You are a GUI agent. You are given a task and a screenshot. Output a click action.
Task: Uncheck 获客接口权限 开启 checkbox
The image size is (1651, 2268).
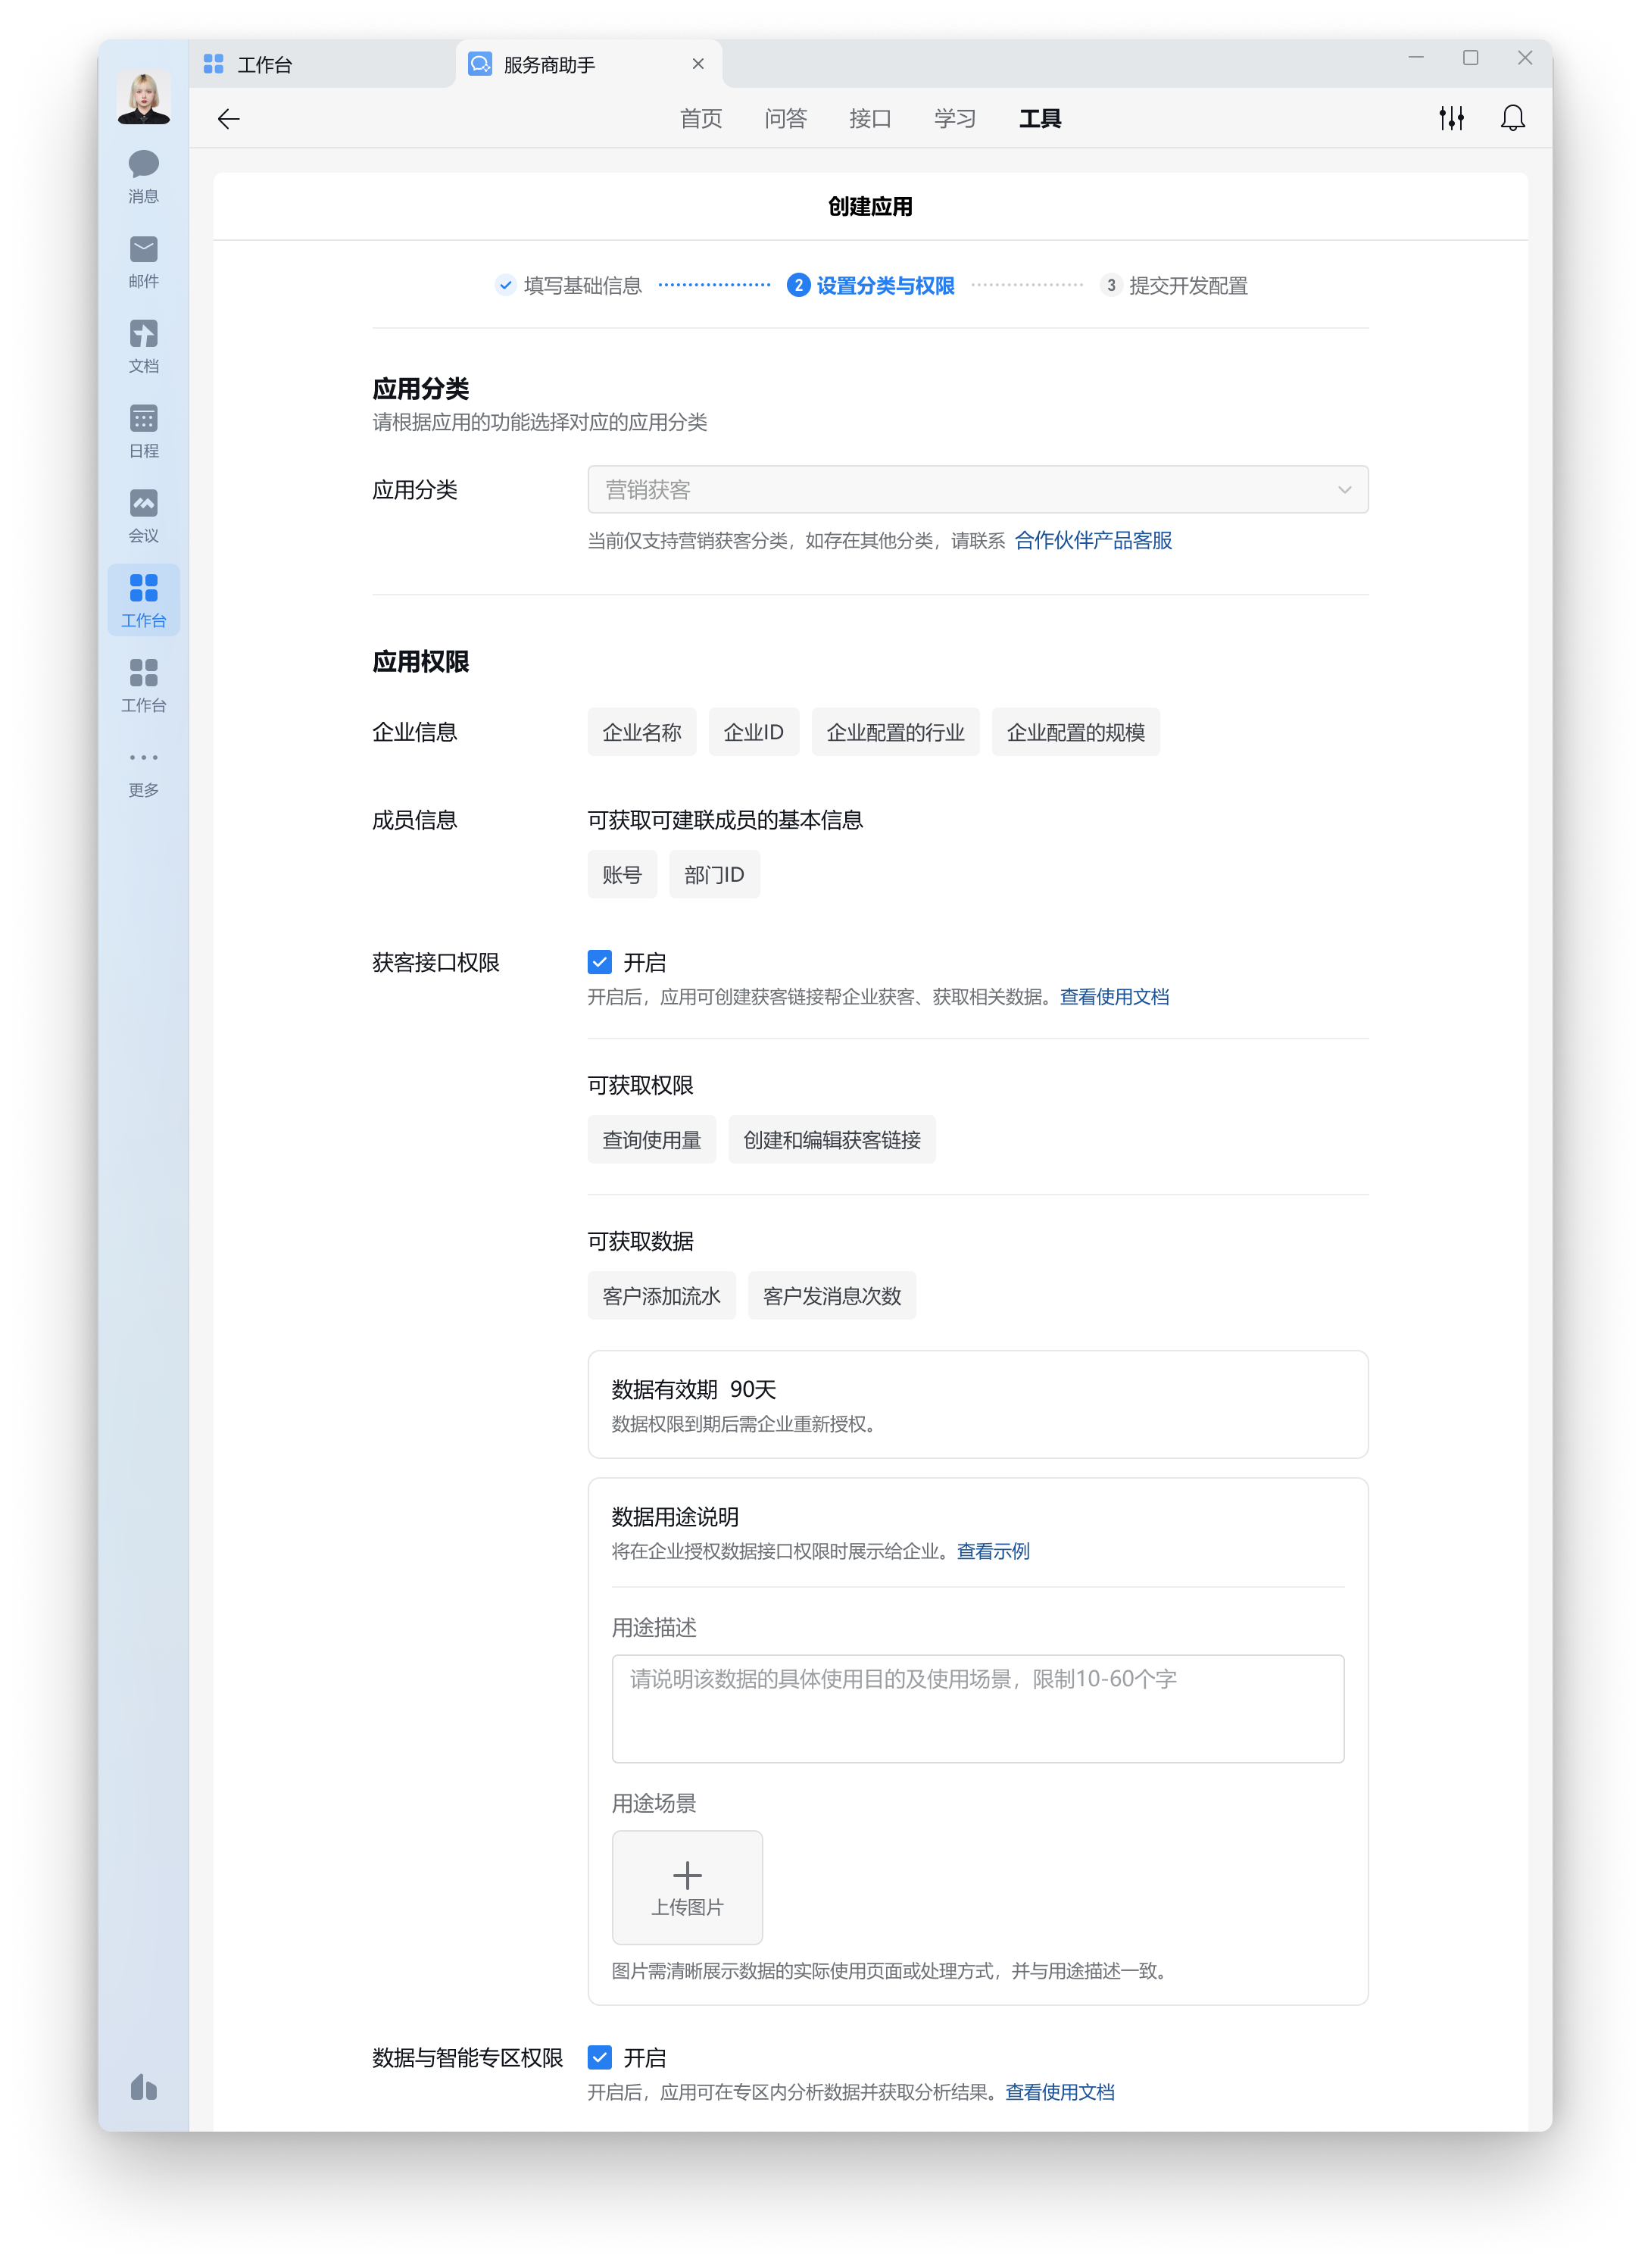coord(599,962)
